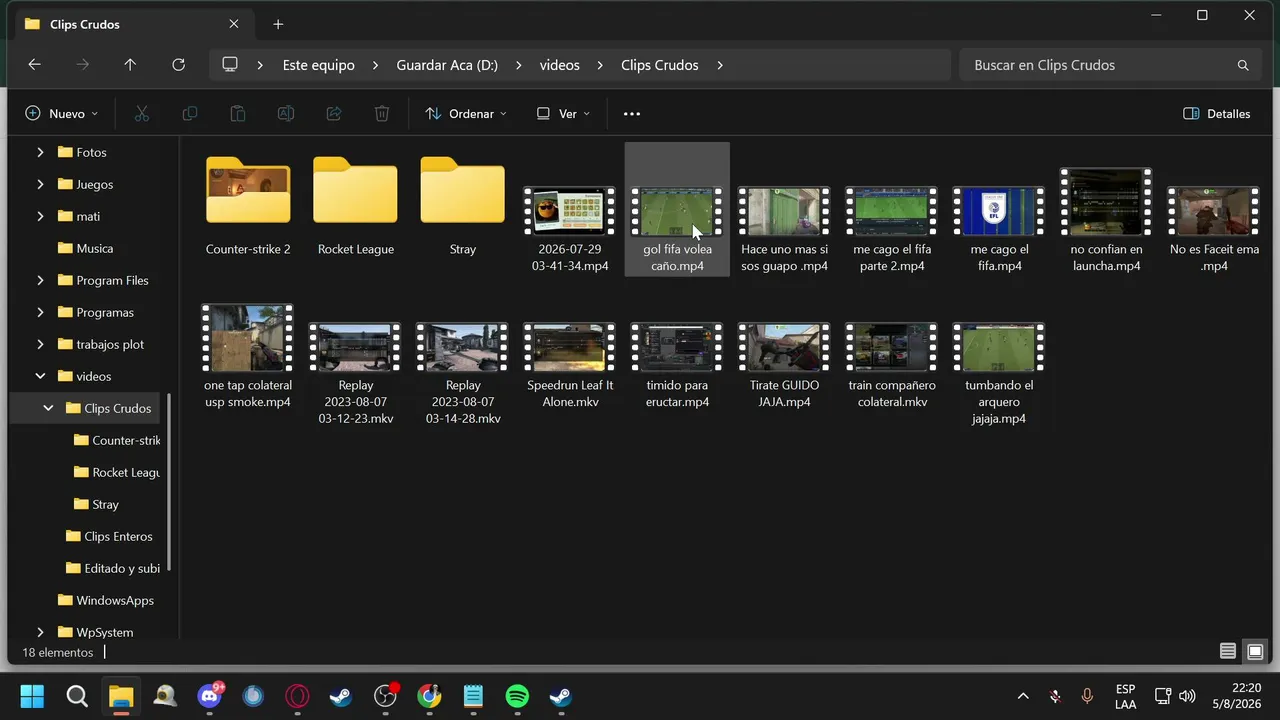
Task: Click the Buscar en Clips Crudos search field
Action: coord(1110,65)
